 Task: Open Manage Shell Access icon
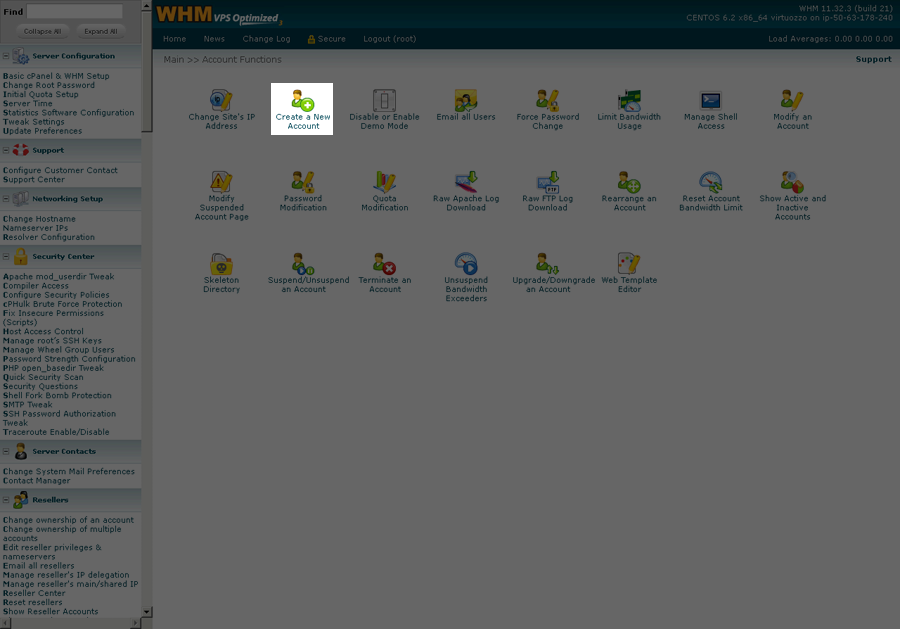[x=711, y=100]
